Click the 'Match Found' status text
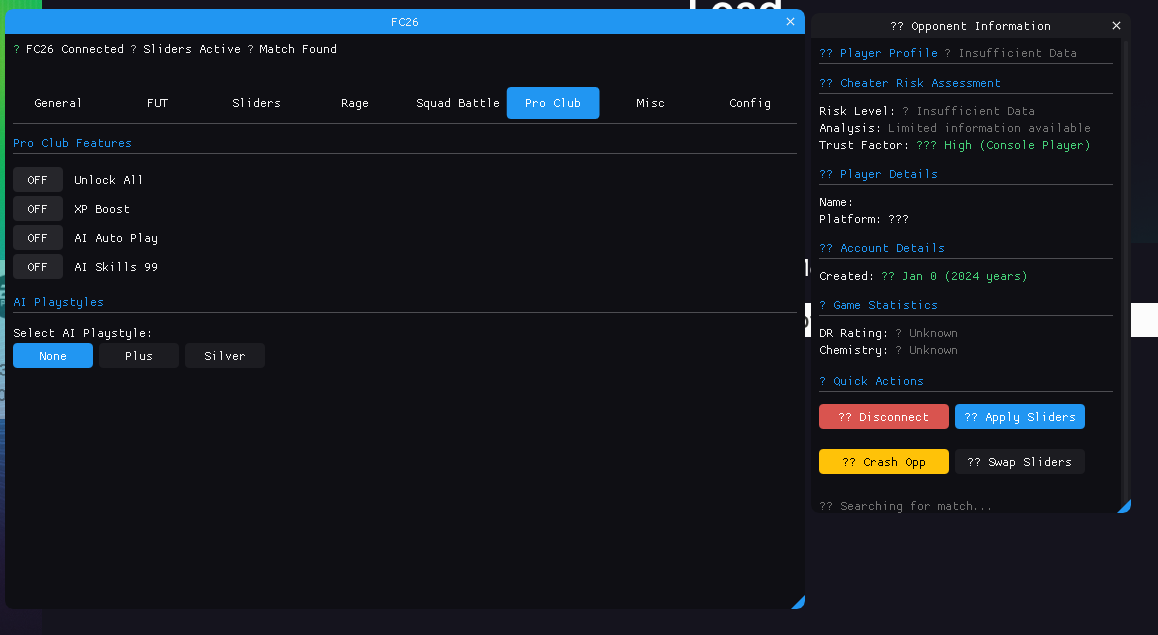Viewport: 1158px width, 635px height. [x=298, y=49]
